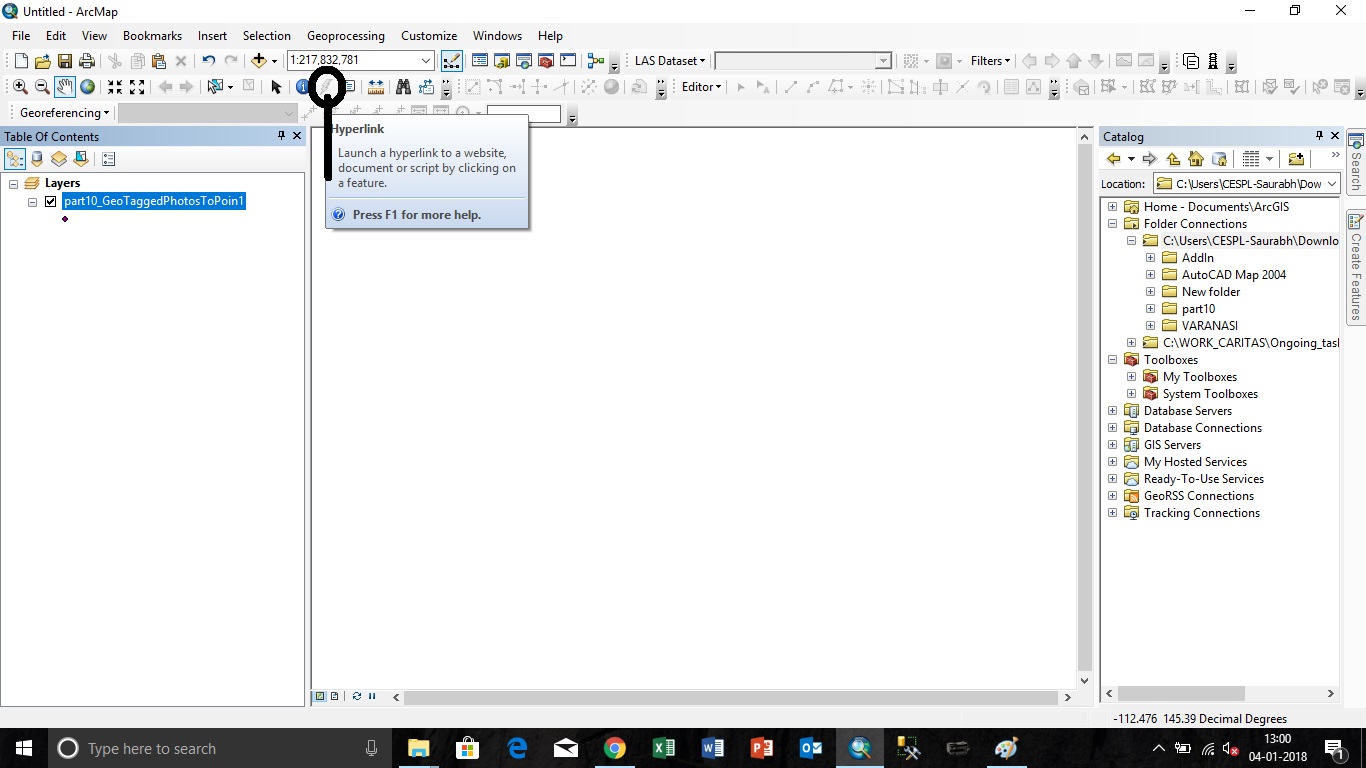The width and height of the screenshot is (1366, 768).
Task: Open the Insert menu
Action: pos(212,36)
